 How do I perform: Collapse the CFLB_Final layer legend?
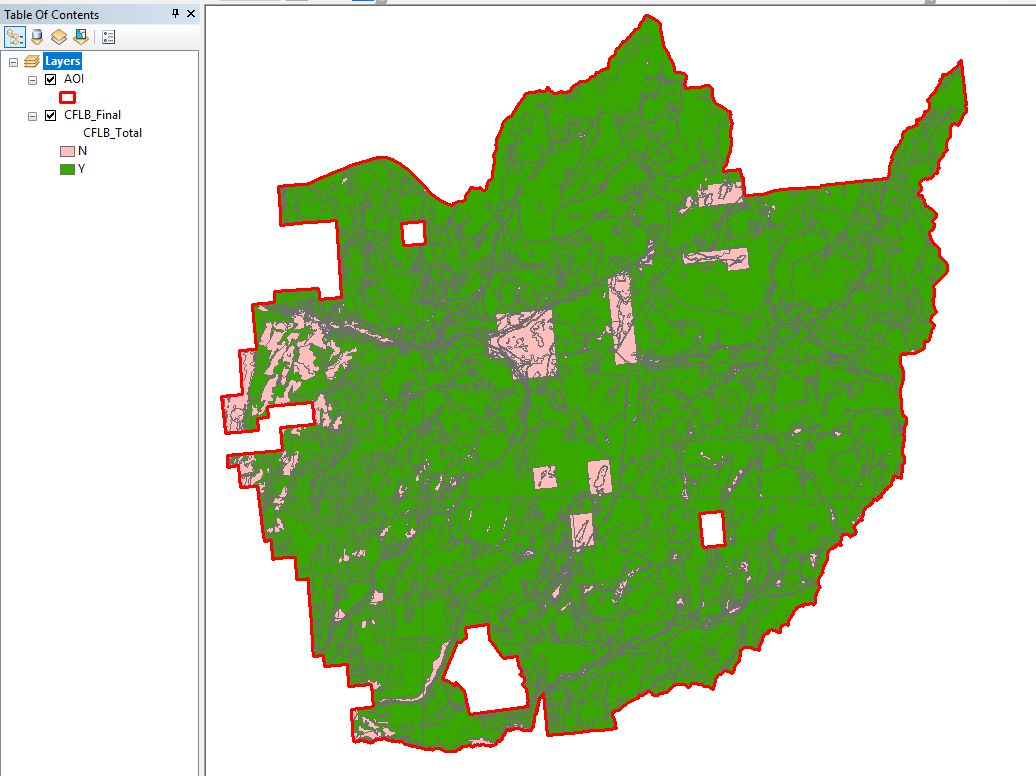(32, 115)
